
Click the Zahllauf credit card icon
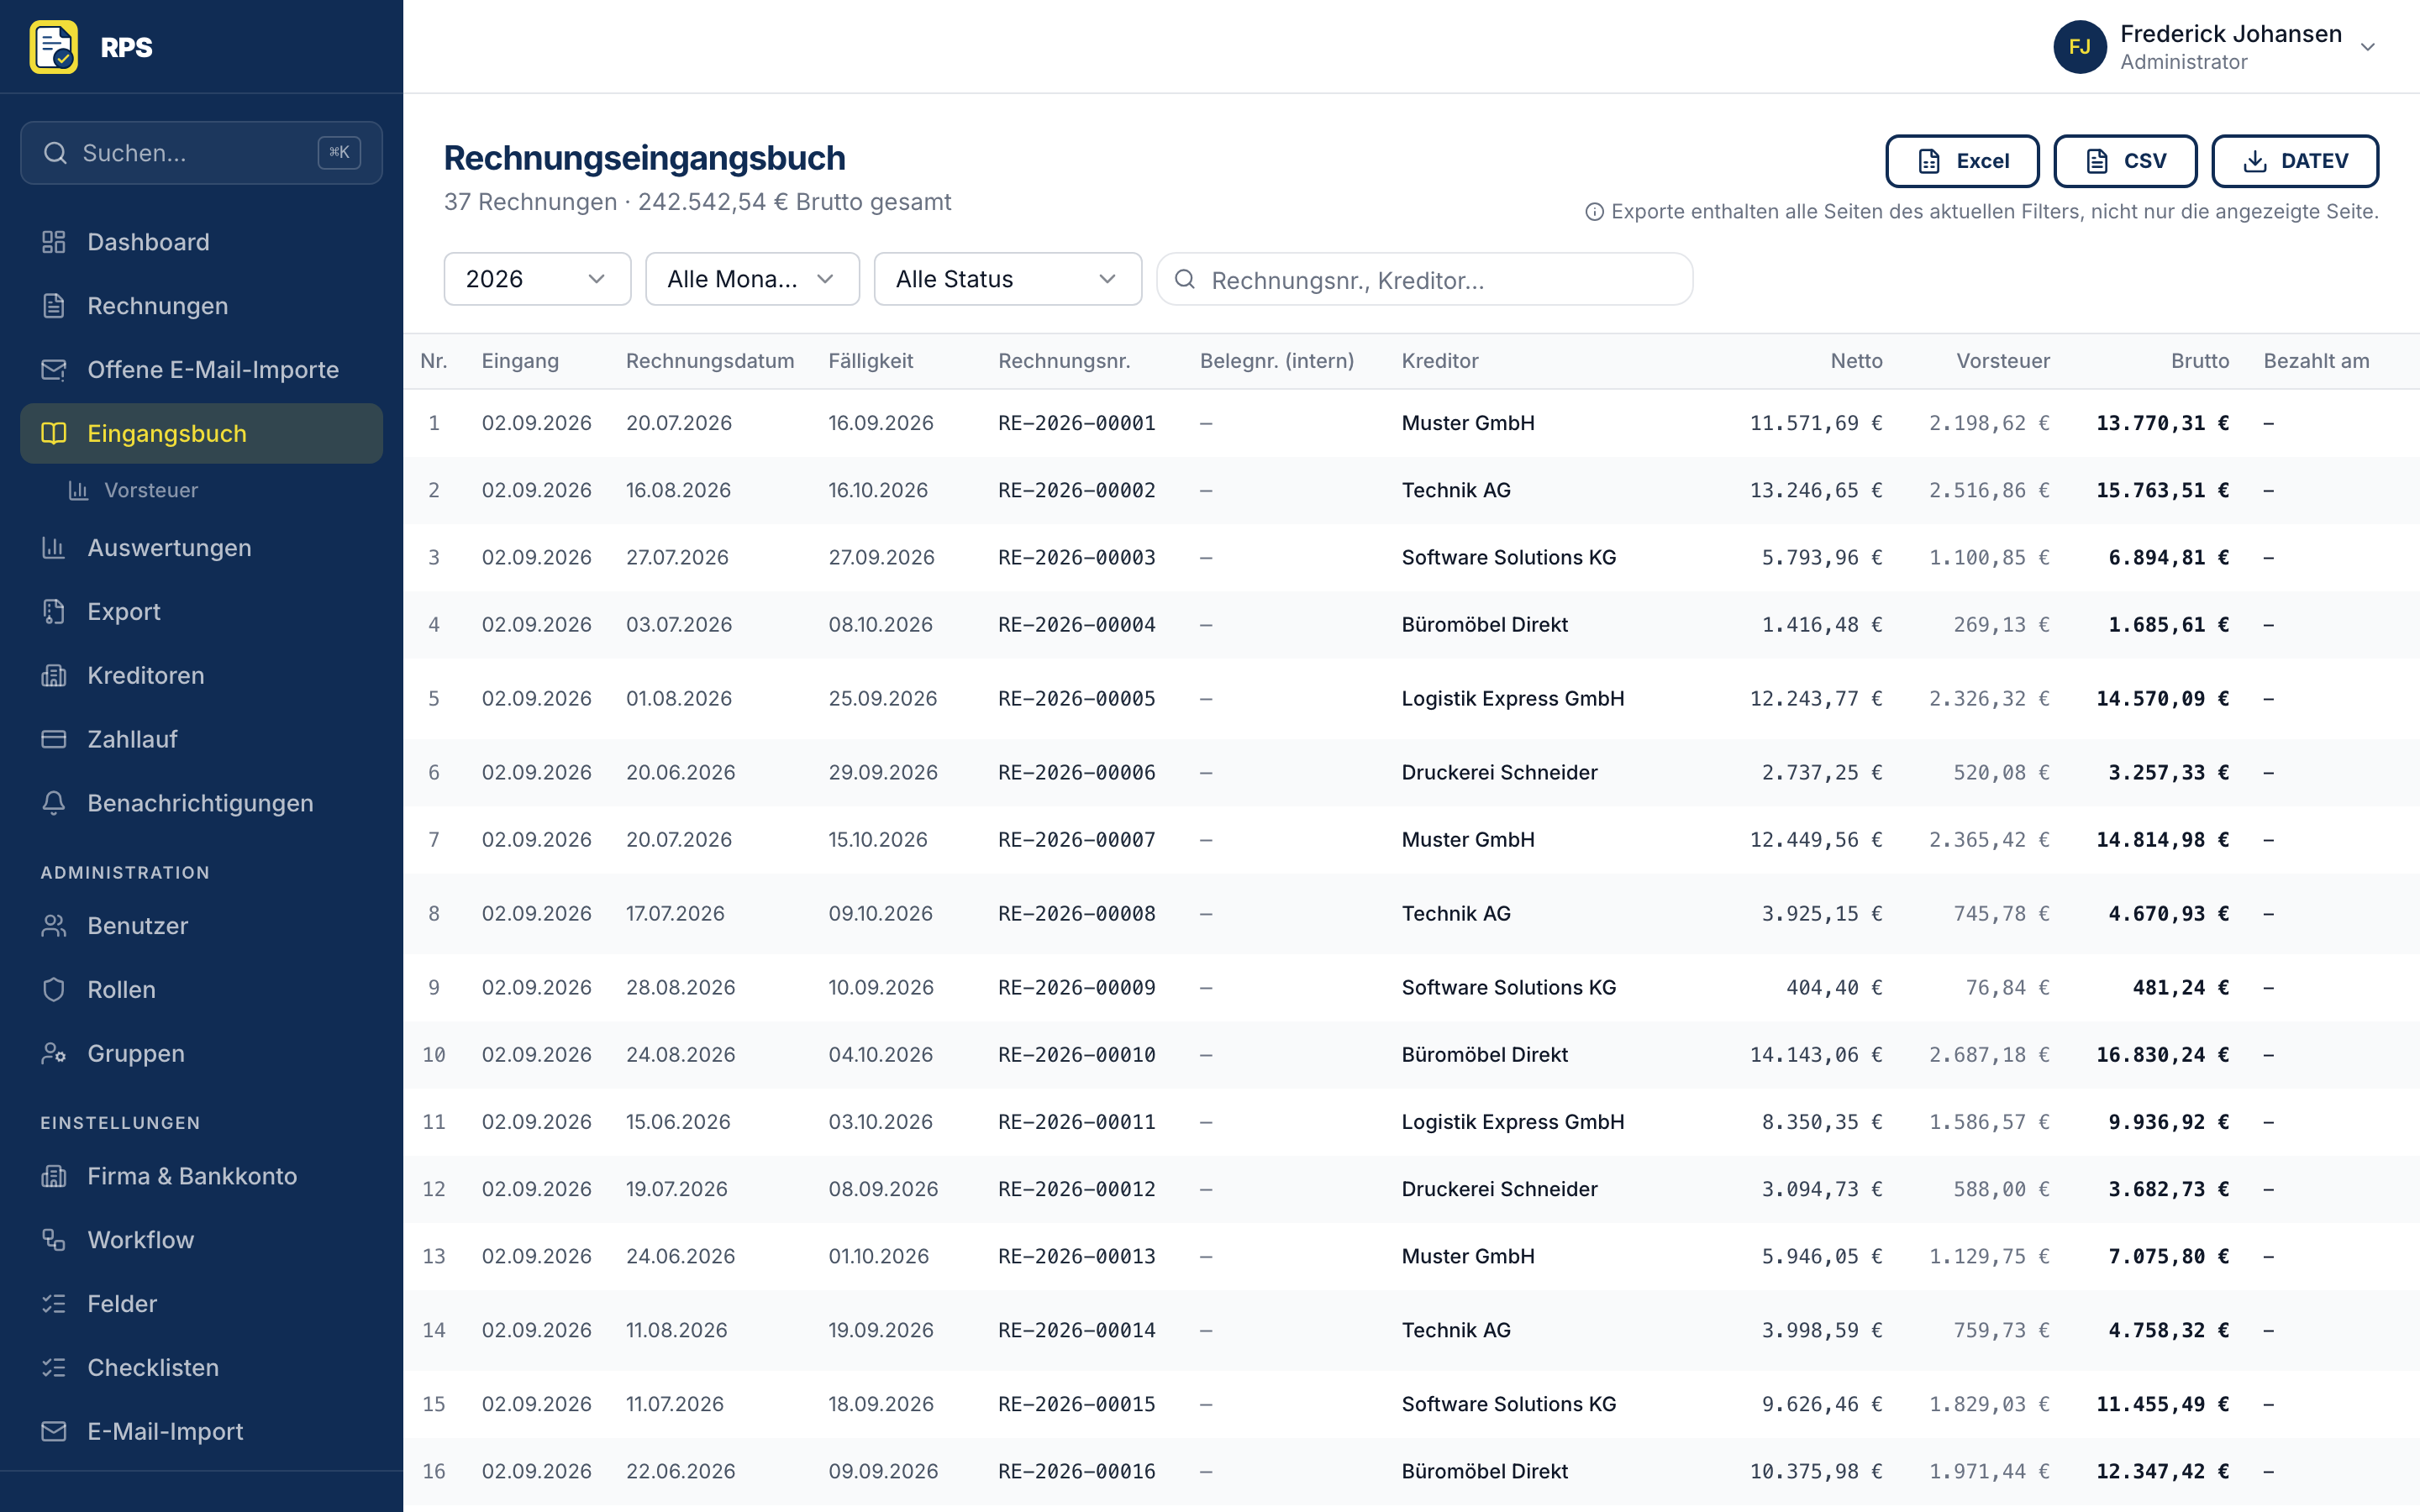pos(54,739)
